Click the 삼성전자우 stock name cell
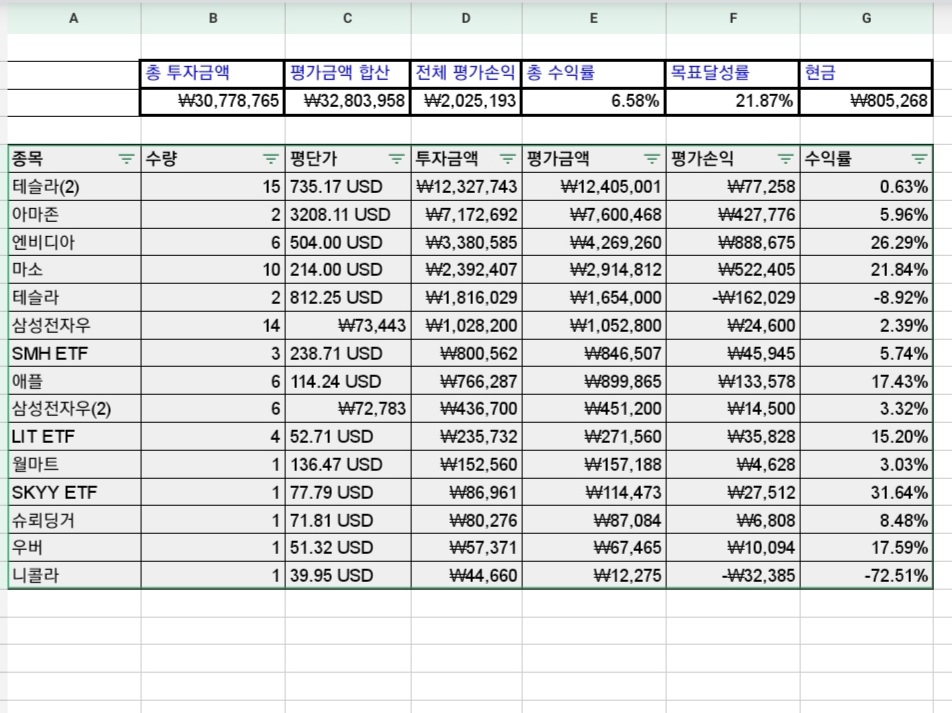 (75, 326)
